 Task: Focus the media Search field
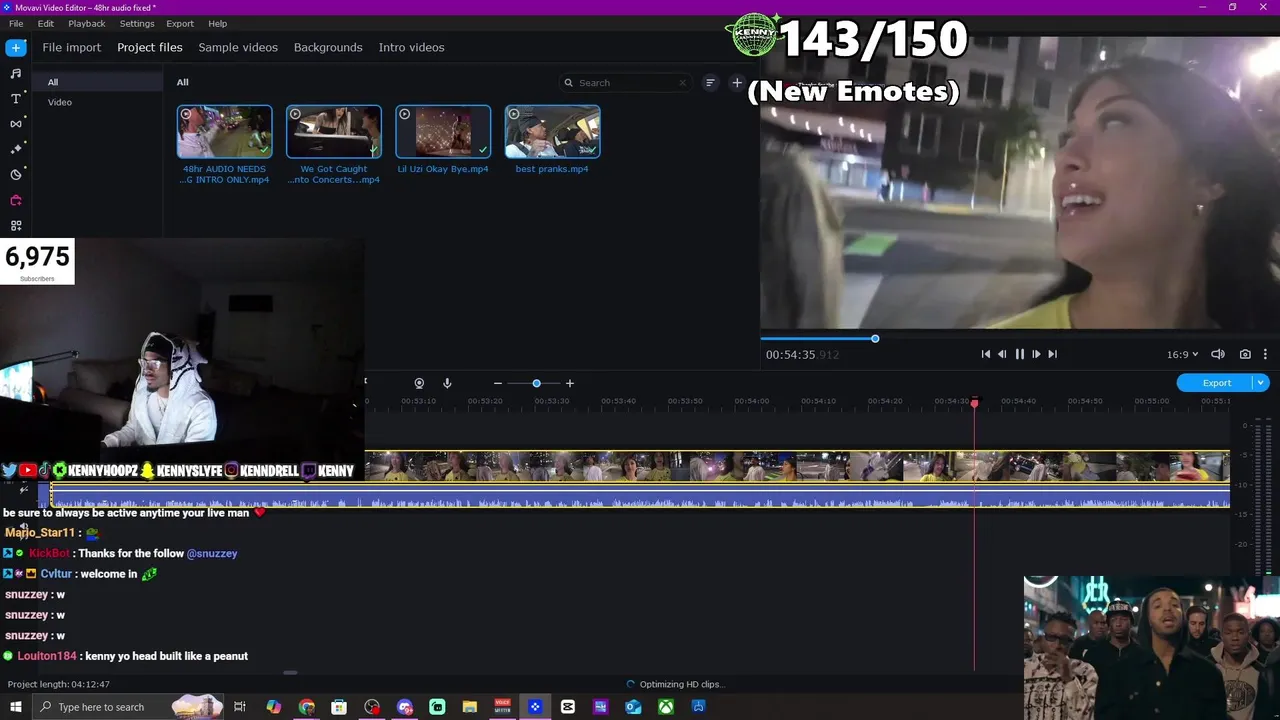point(625,83)
